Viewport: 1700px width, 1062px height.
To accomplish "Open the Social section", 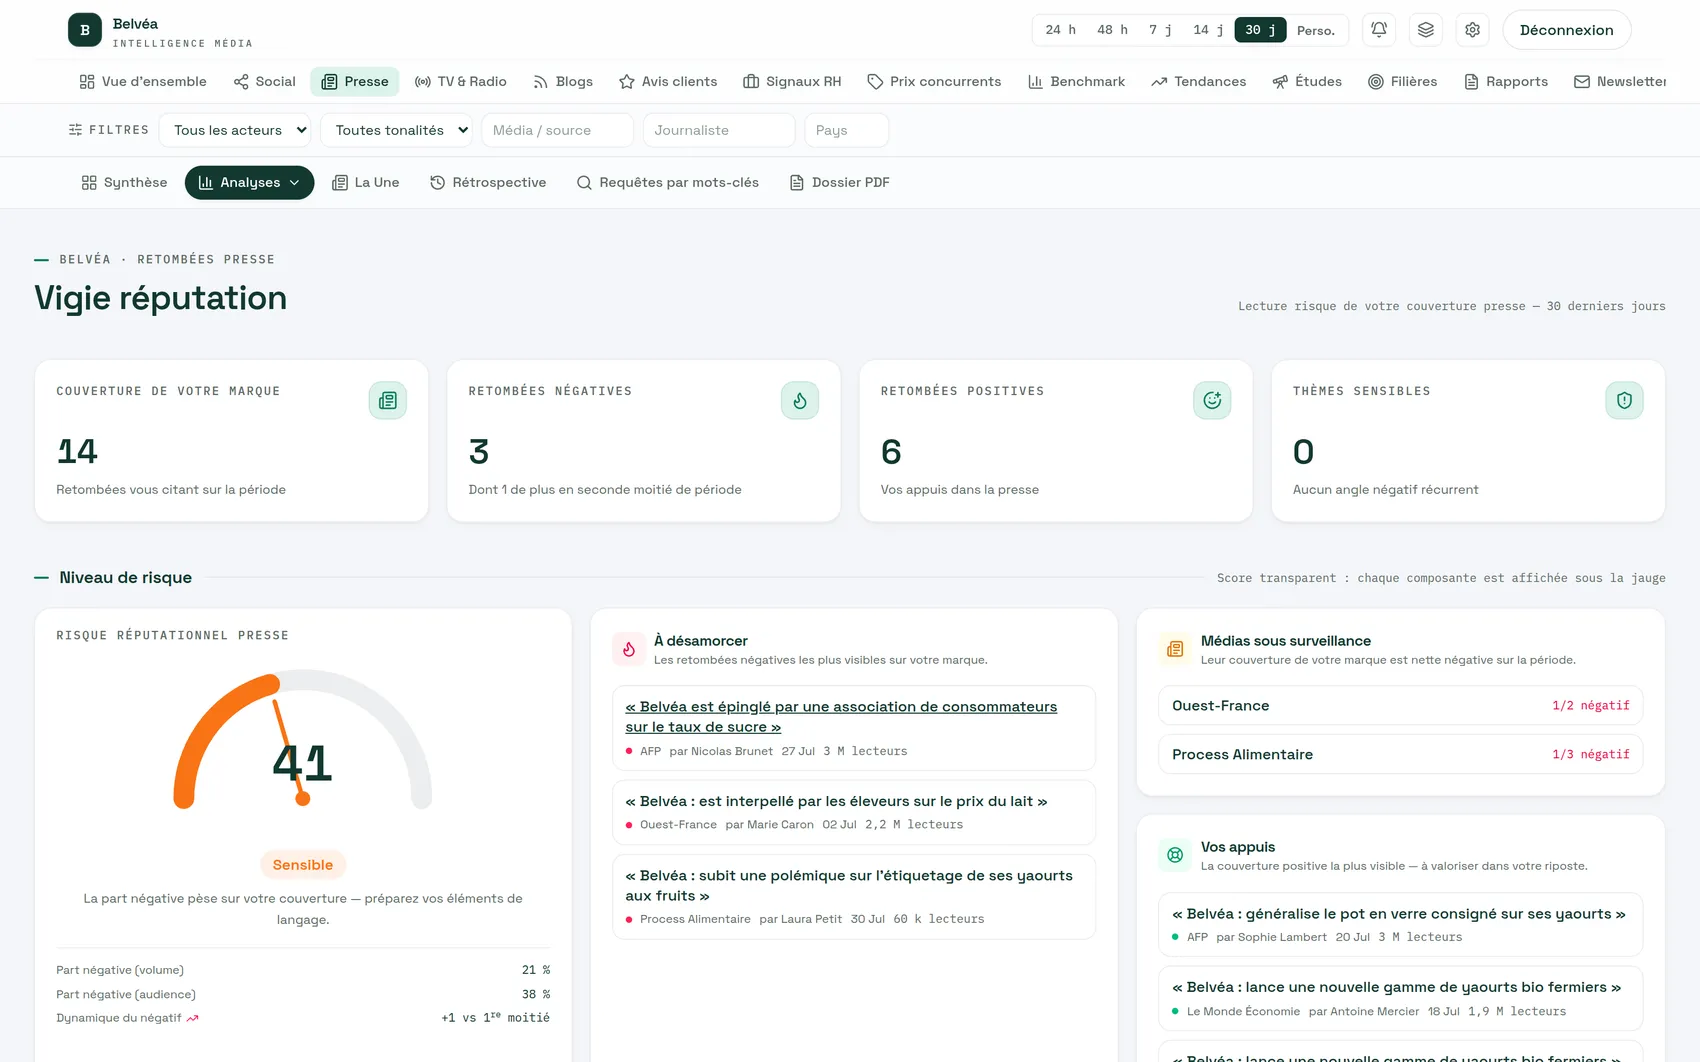I will [264, 82].
